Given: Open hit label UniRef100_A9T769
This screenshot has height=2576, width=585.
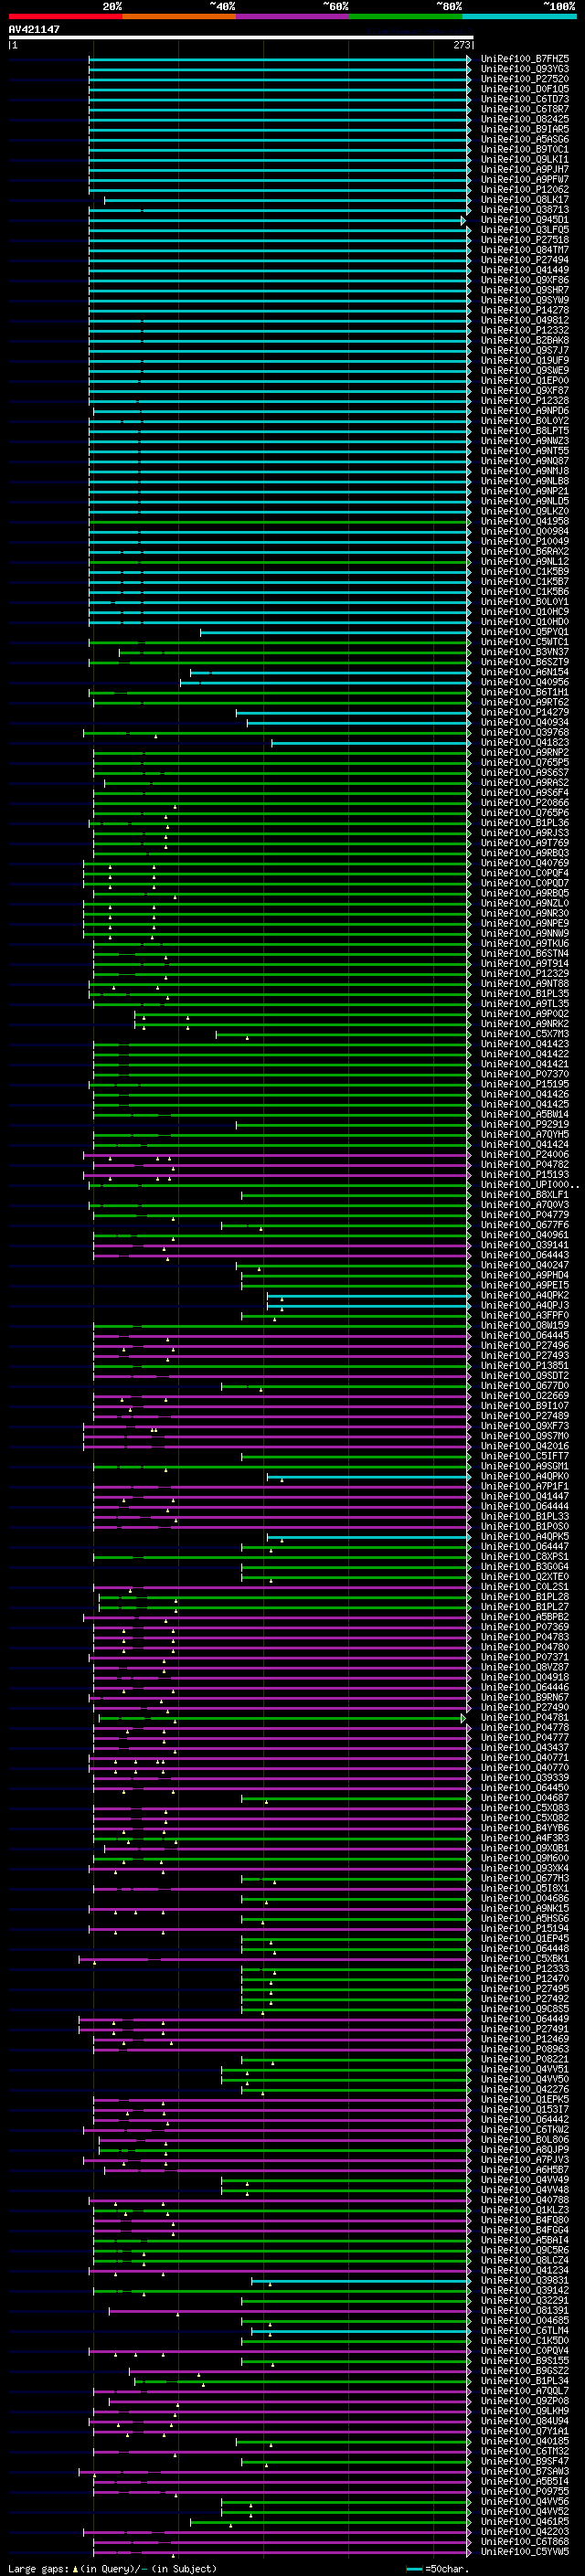Looking at the screenshot, I should [525, 842].
